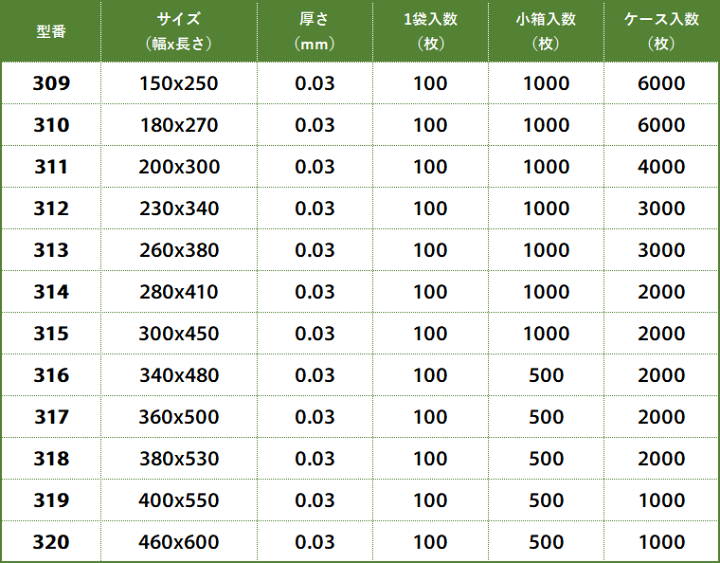Image resolution: width=720 pixels, height=563 pixels.
Task: Click thickness 0.03 in row 309
Action: pyautogui.click(x=315, y=83)
